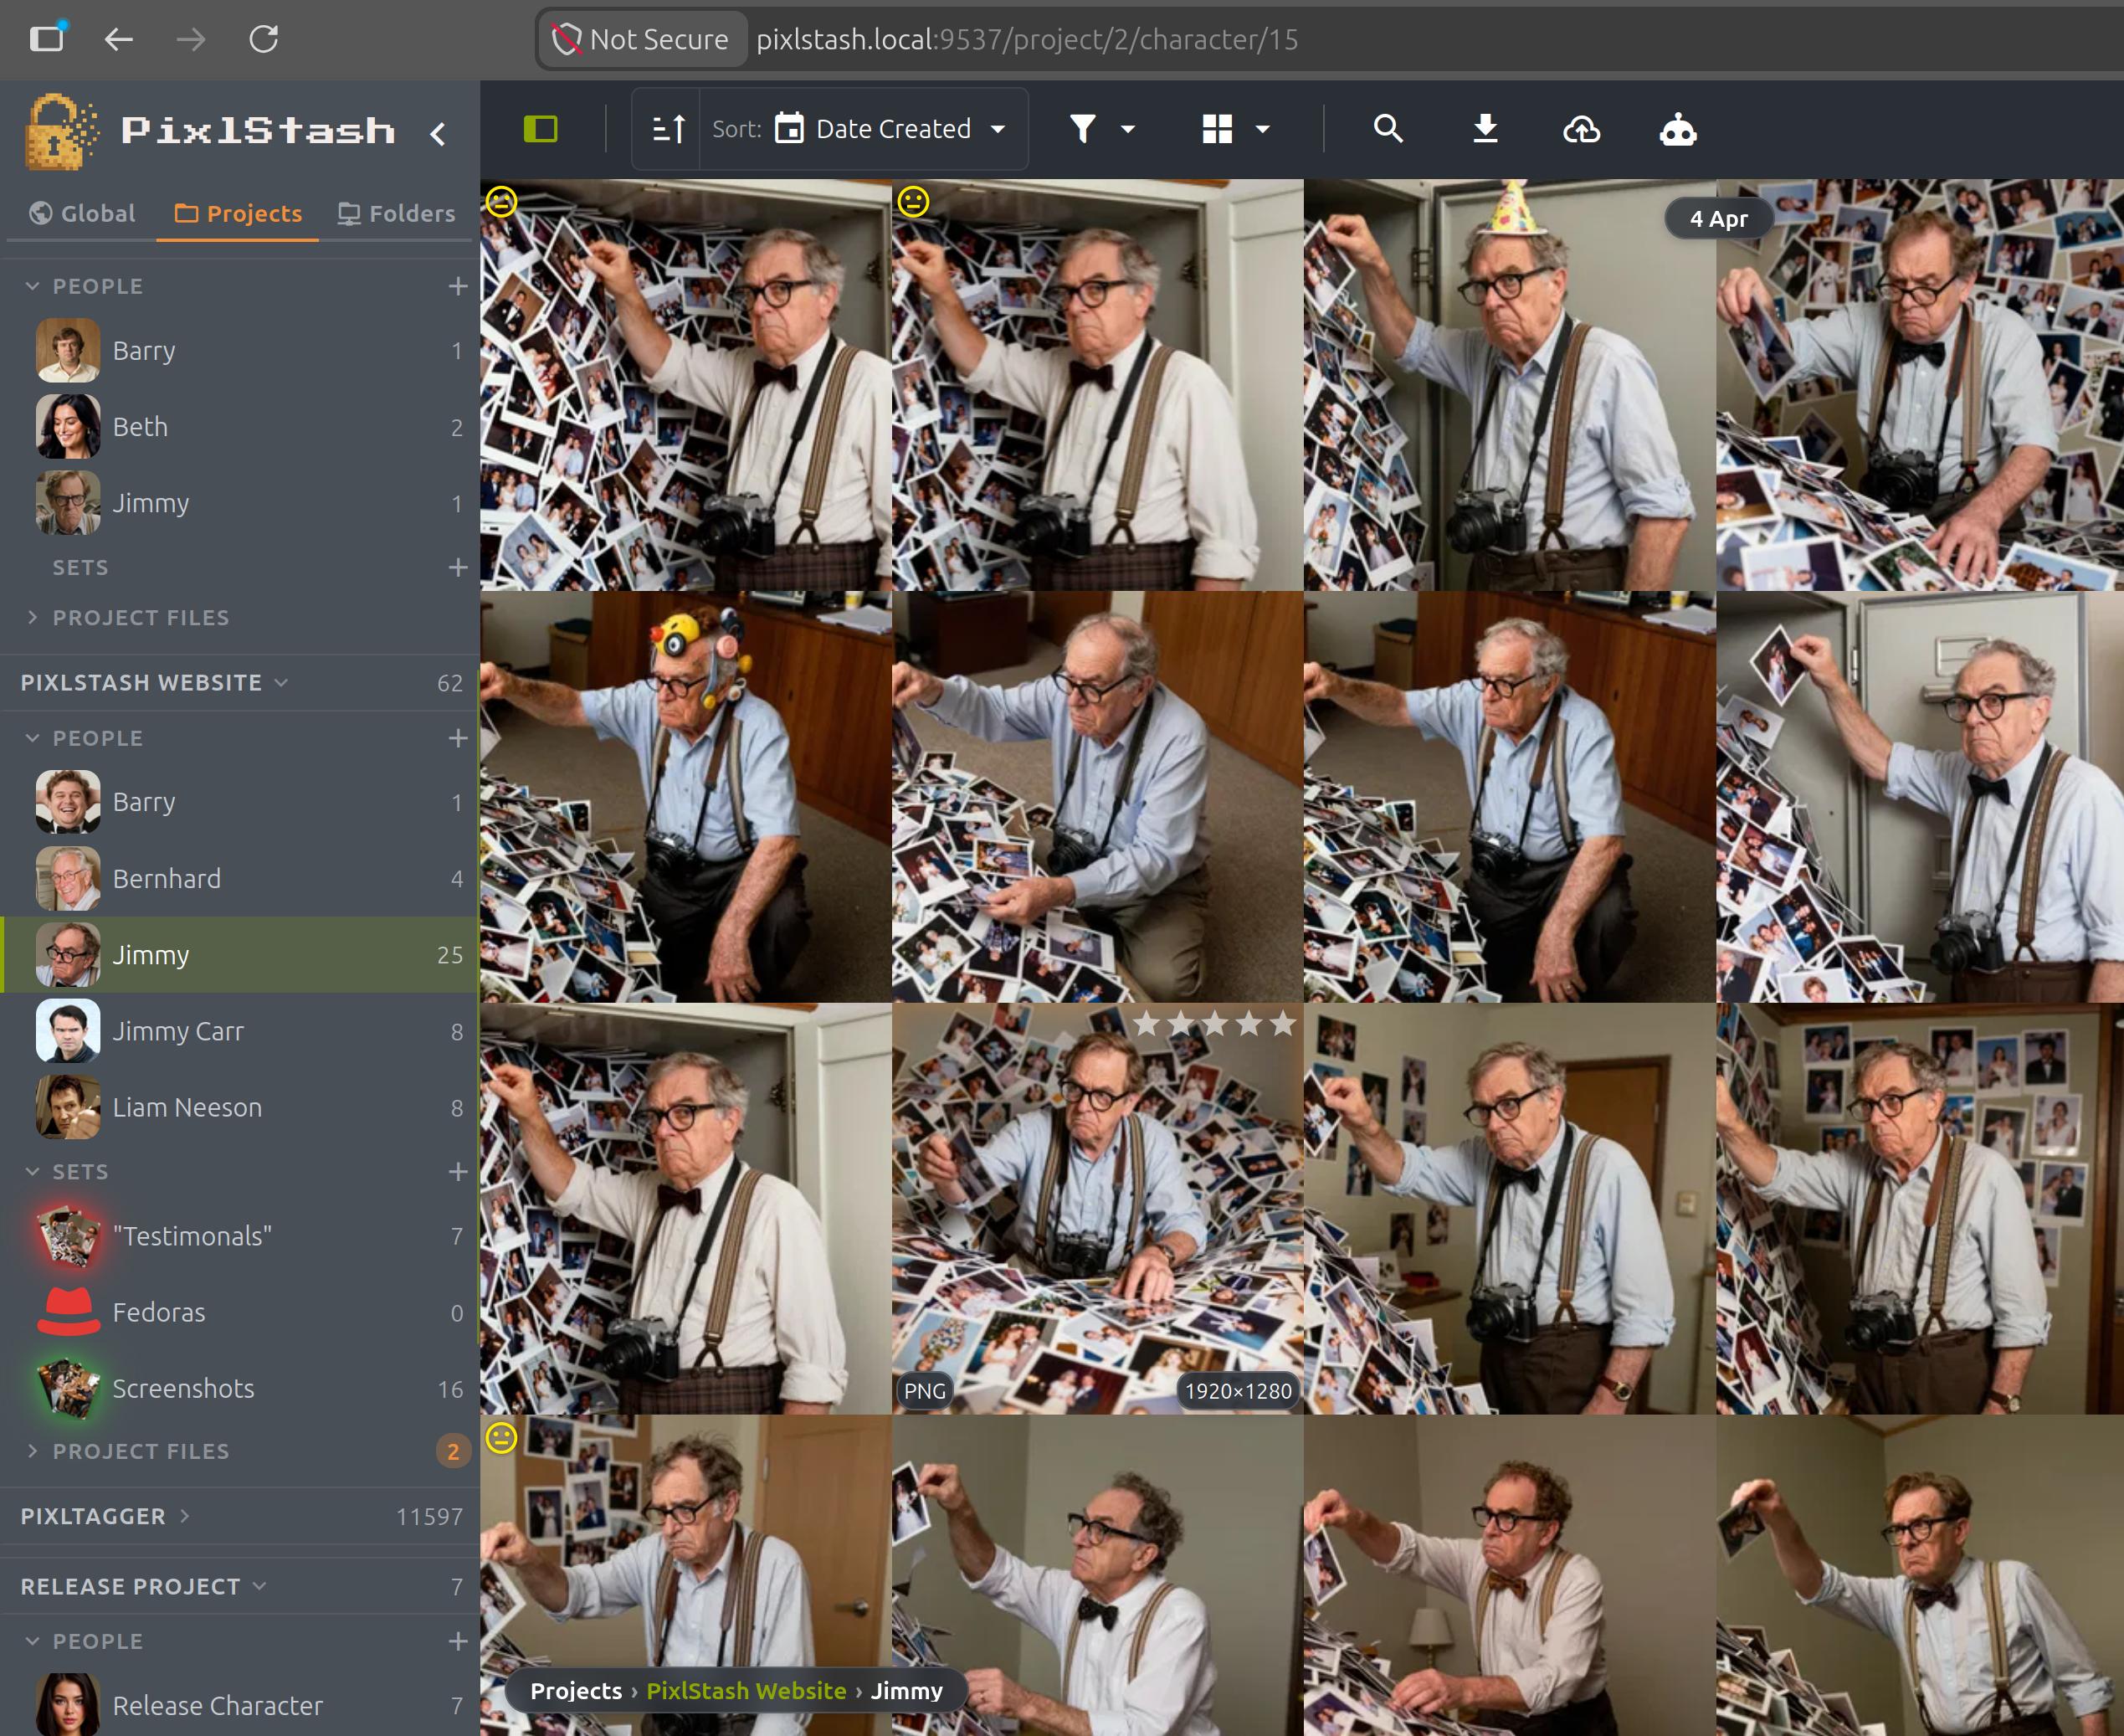Click Barry's avatar under PixlStash Website

tap(68, 802)
